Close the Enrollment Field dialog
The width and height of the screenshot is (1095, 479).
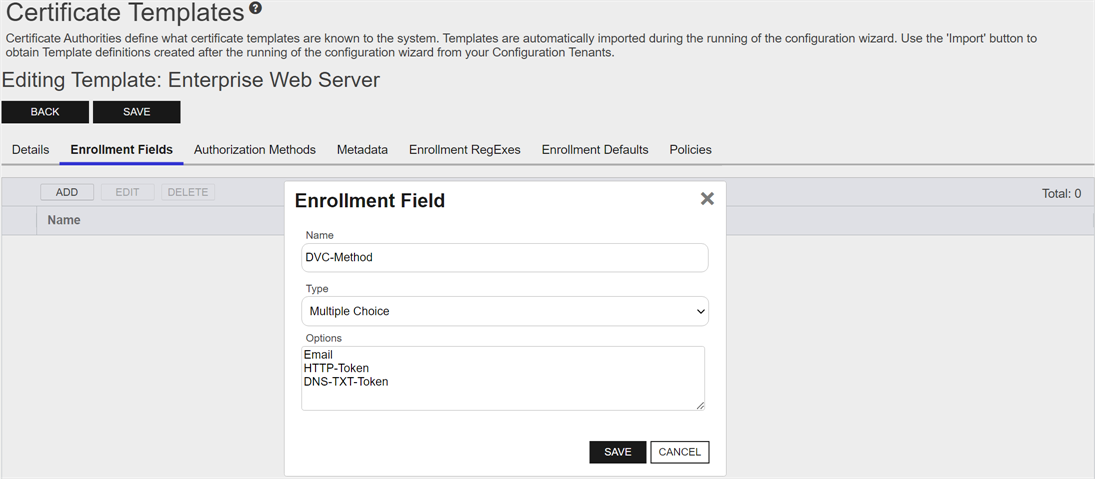(x=707, y=199)
